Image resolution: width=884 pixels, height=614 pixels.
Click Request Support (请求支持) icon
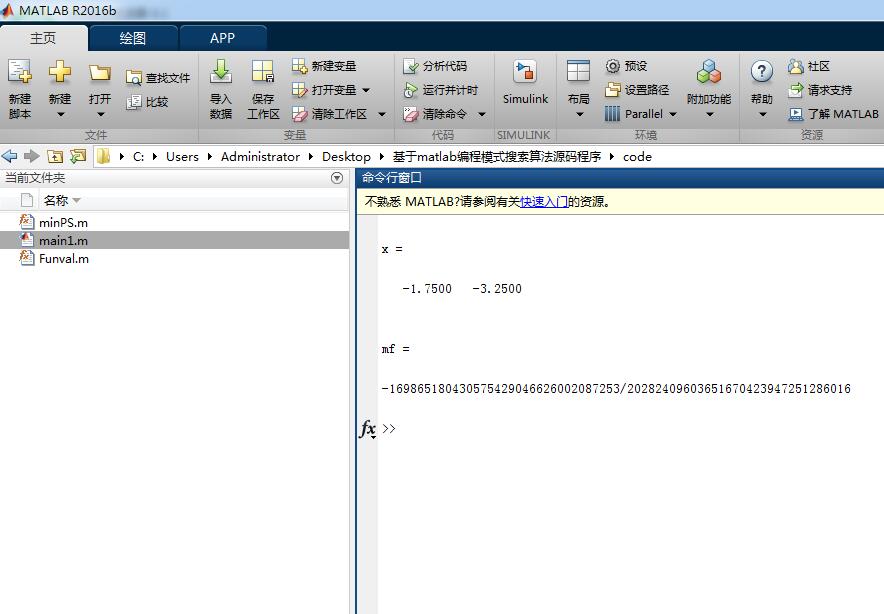795,90
